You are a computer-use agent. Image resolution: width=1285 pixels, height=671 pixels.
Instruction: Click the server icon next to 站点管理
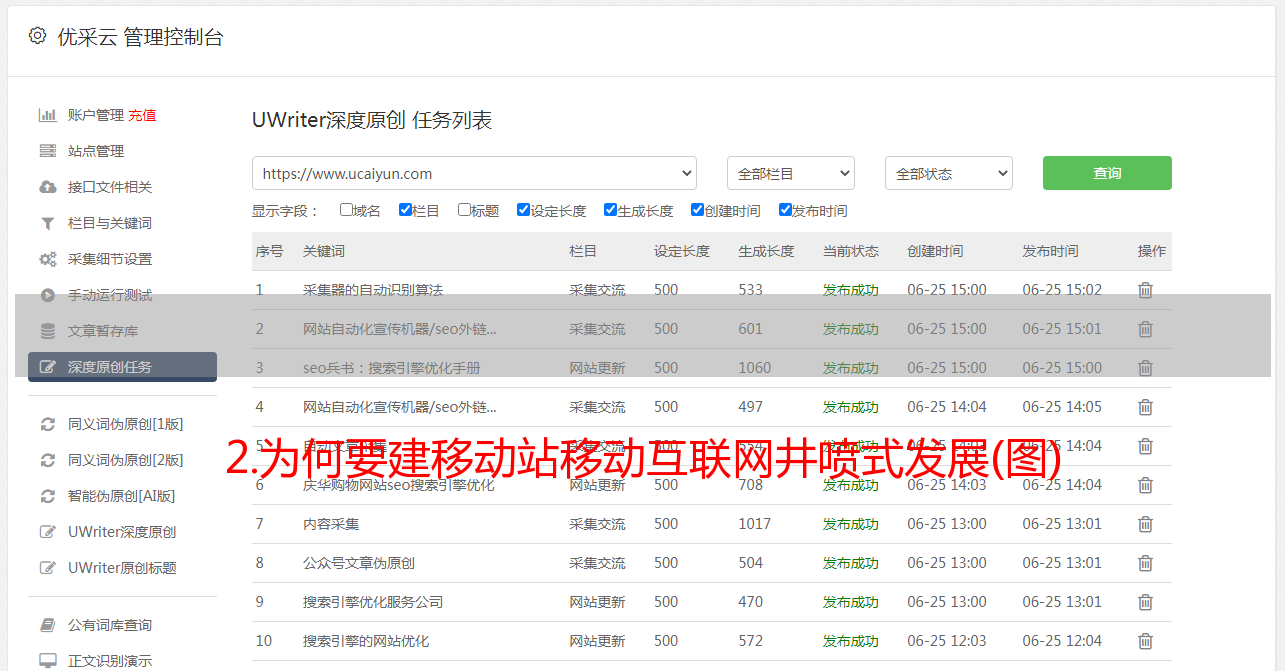point(47,151)
